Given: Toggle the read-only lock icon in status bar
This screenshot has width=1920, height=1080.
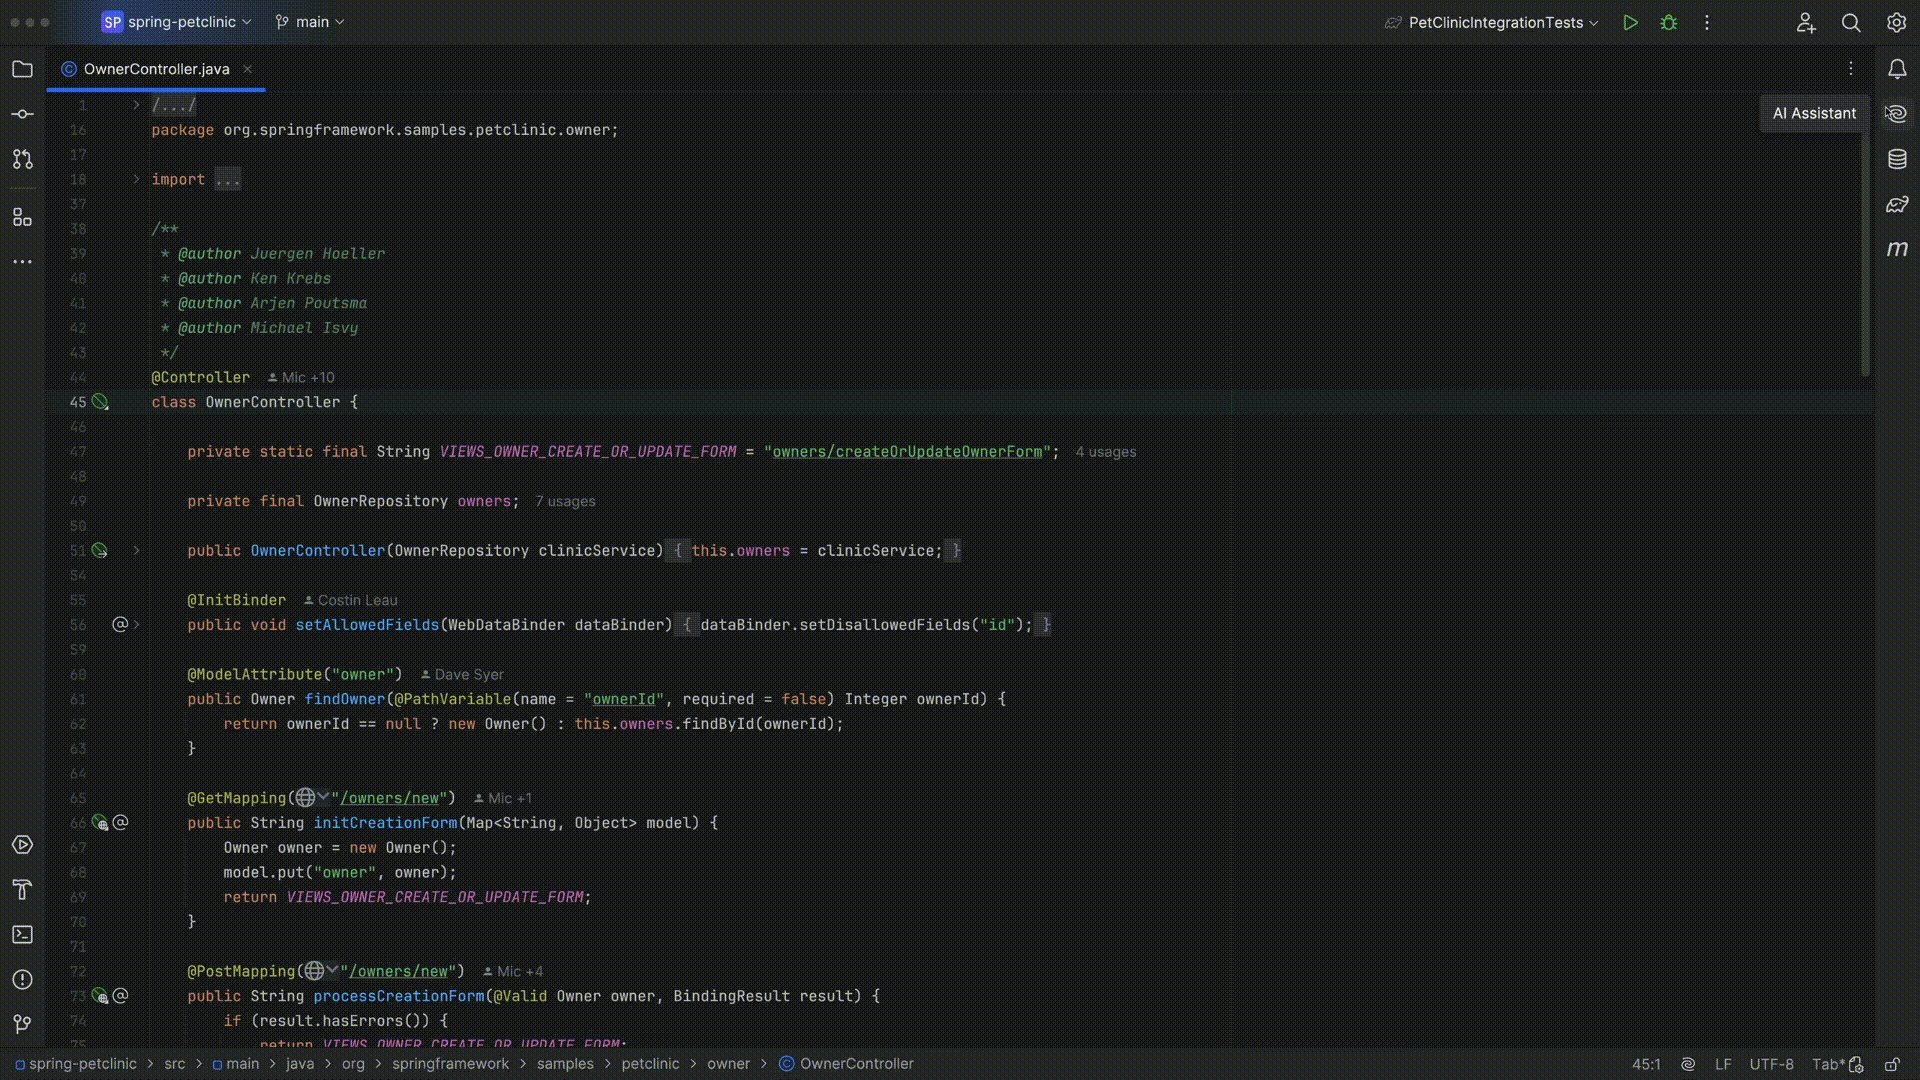Looking at the screenshot, I should [1892, 1064].
